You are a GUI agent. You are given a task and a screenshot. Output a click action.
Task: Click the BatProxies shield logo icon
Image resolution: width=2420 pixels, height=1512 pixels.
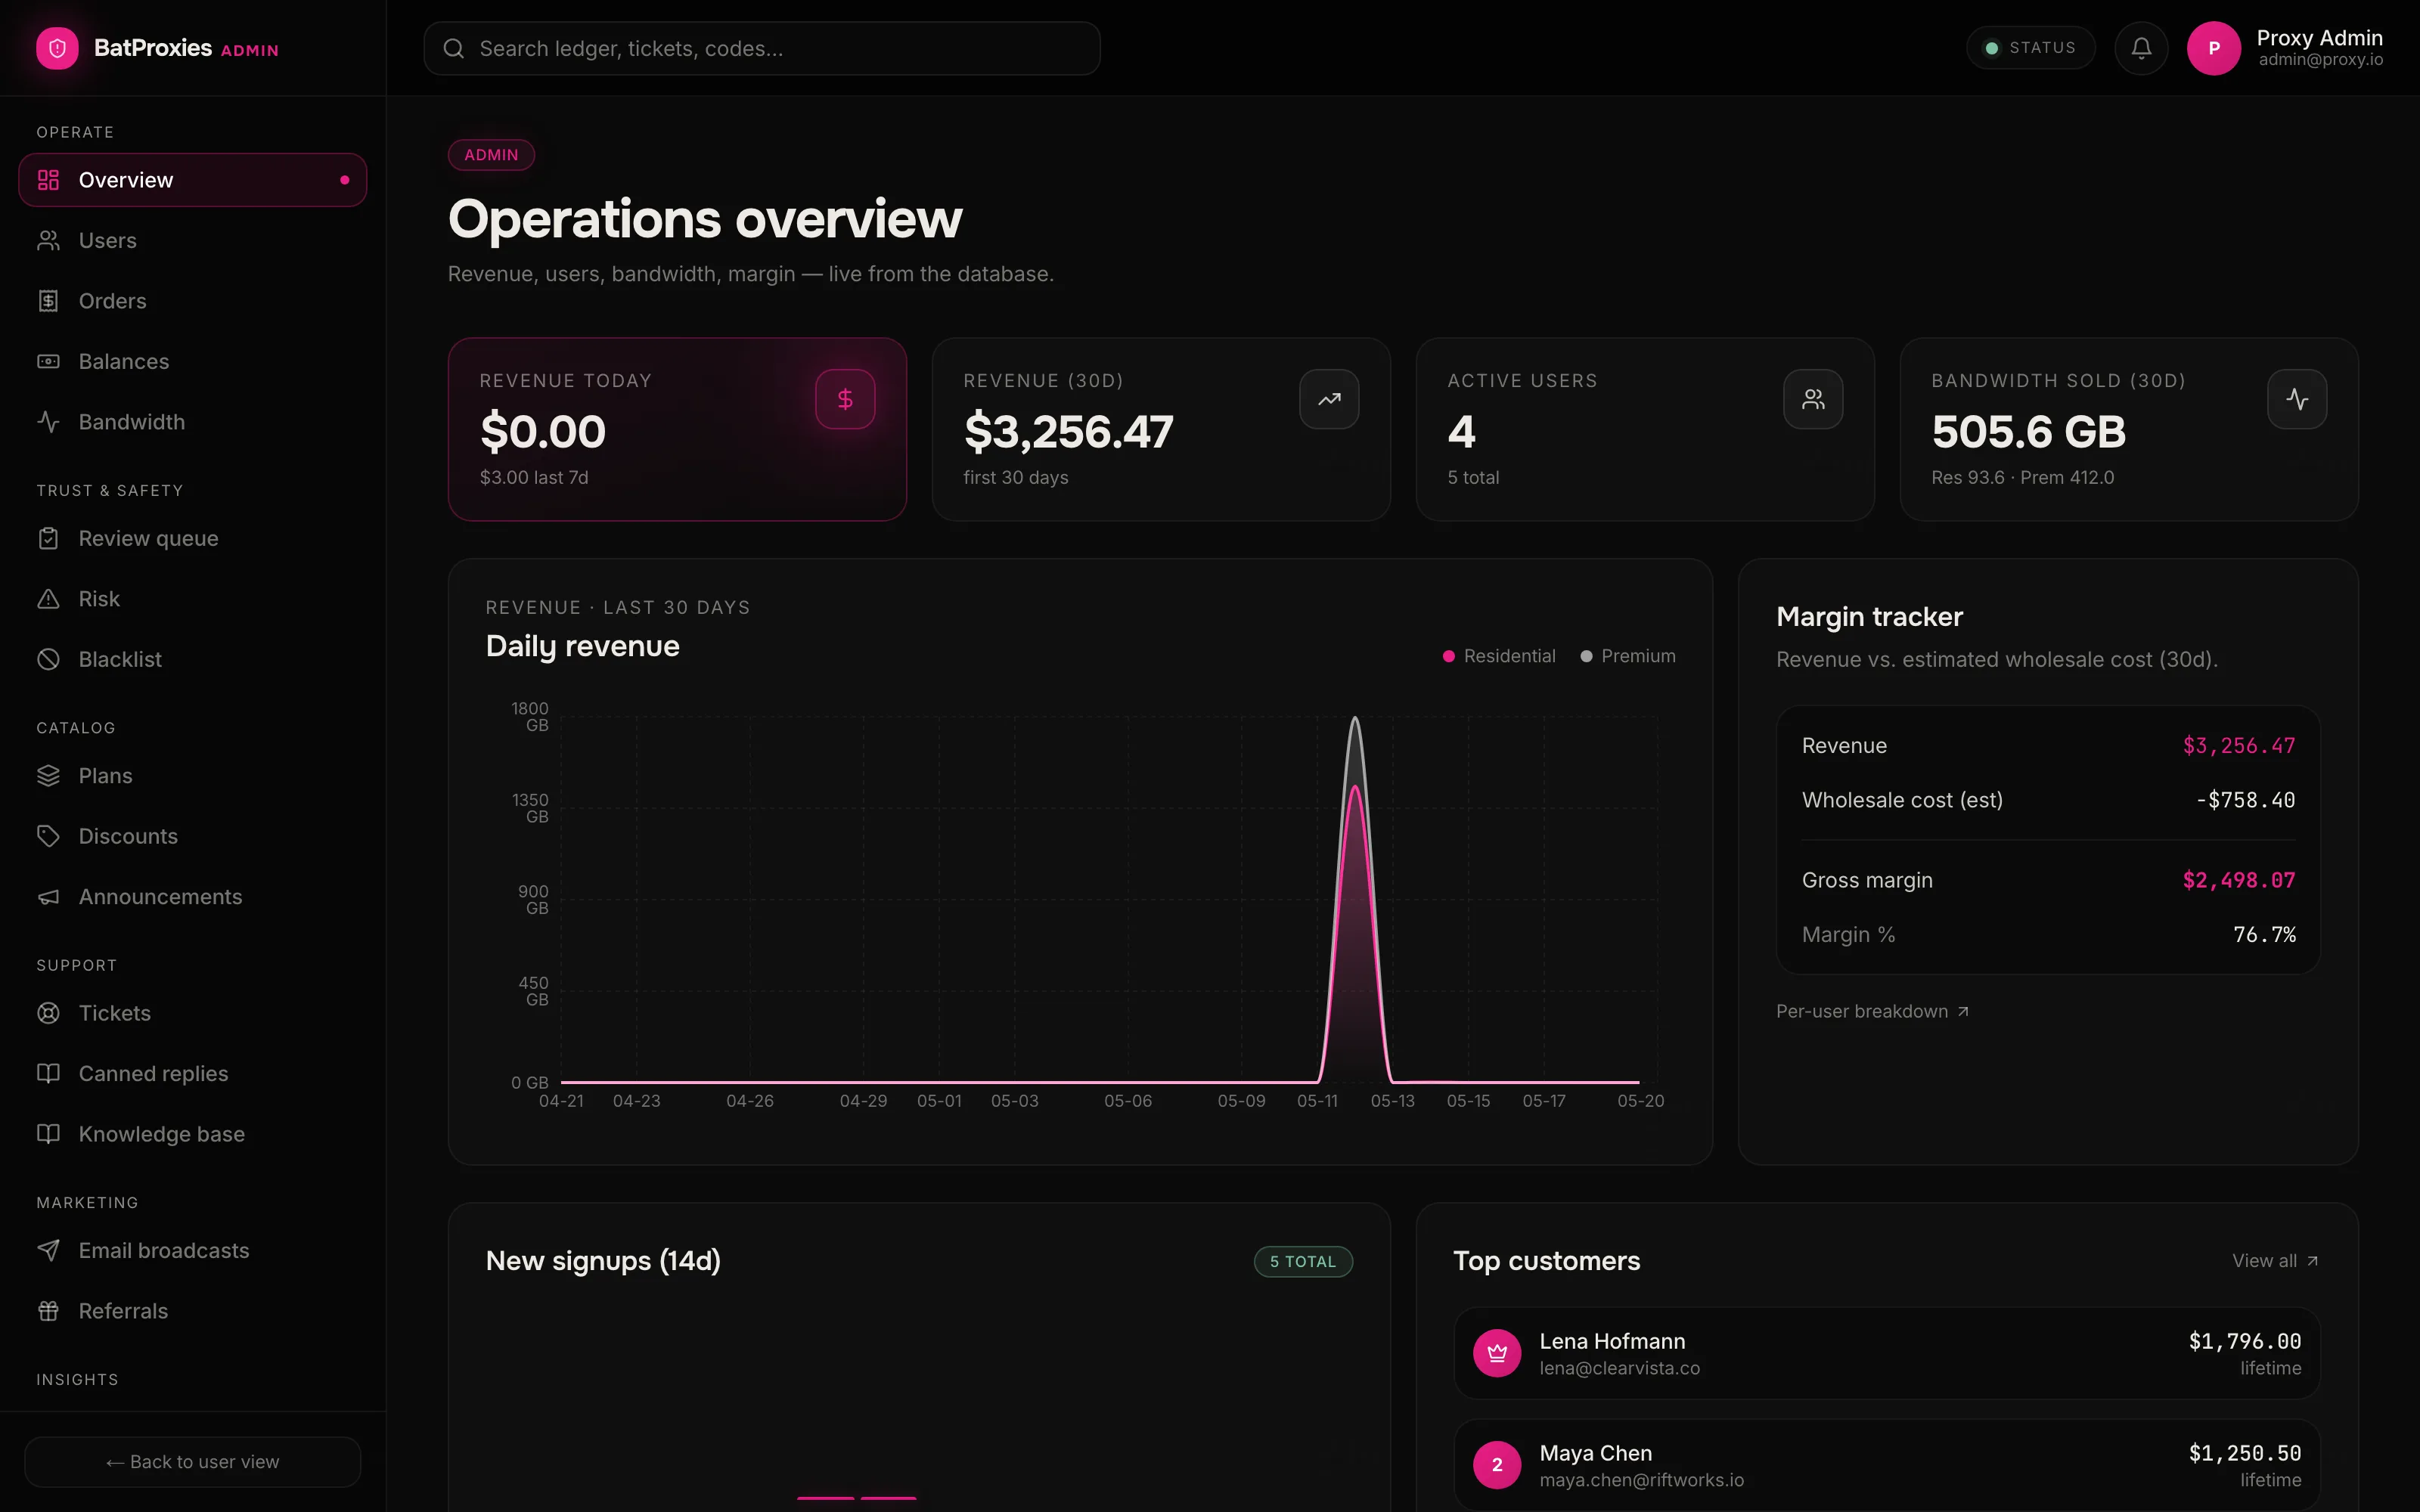(x=57, y=48)
